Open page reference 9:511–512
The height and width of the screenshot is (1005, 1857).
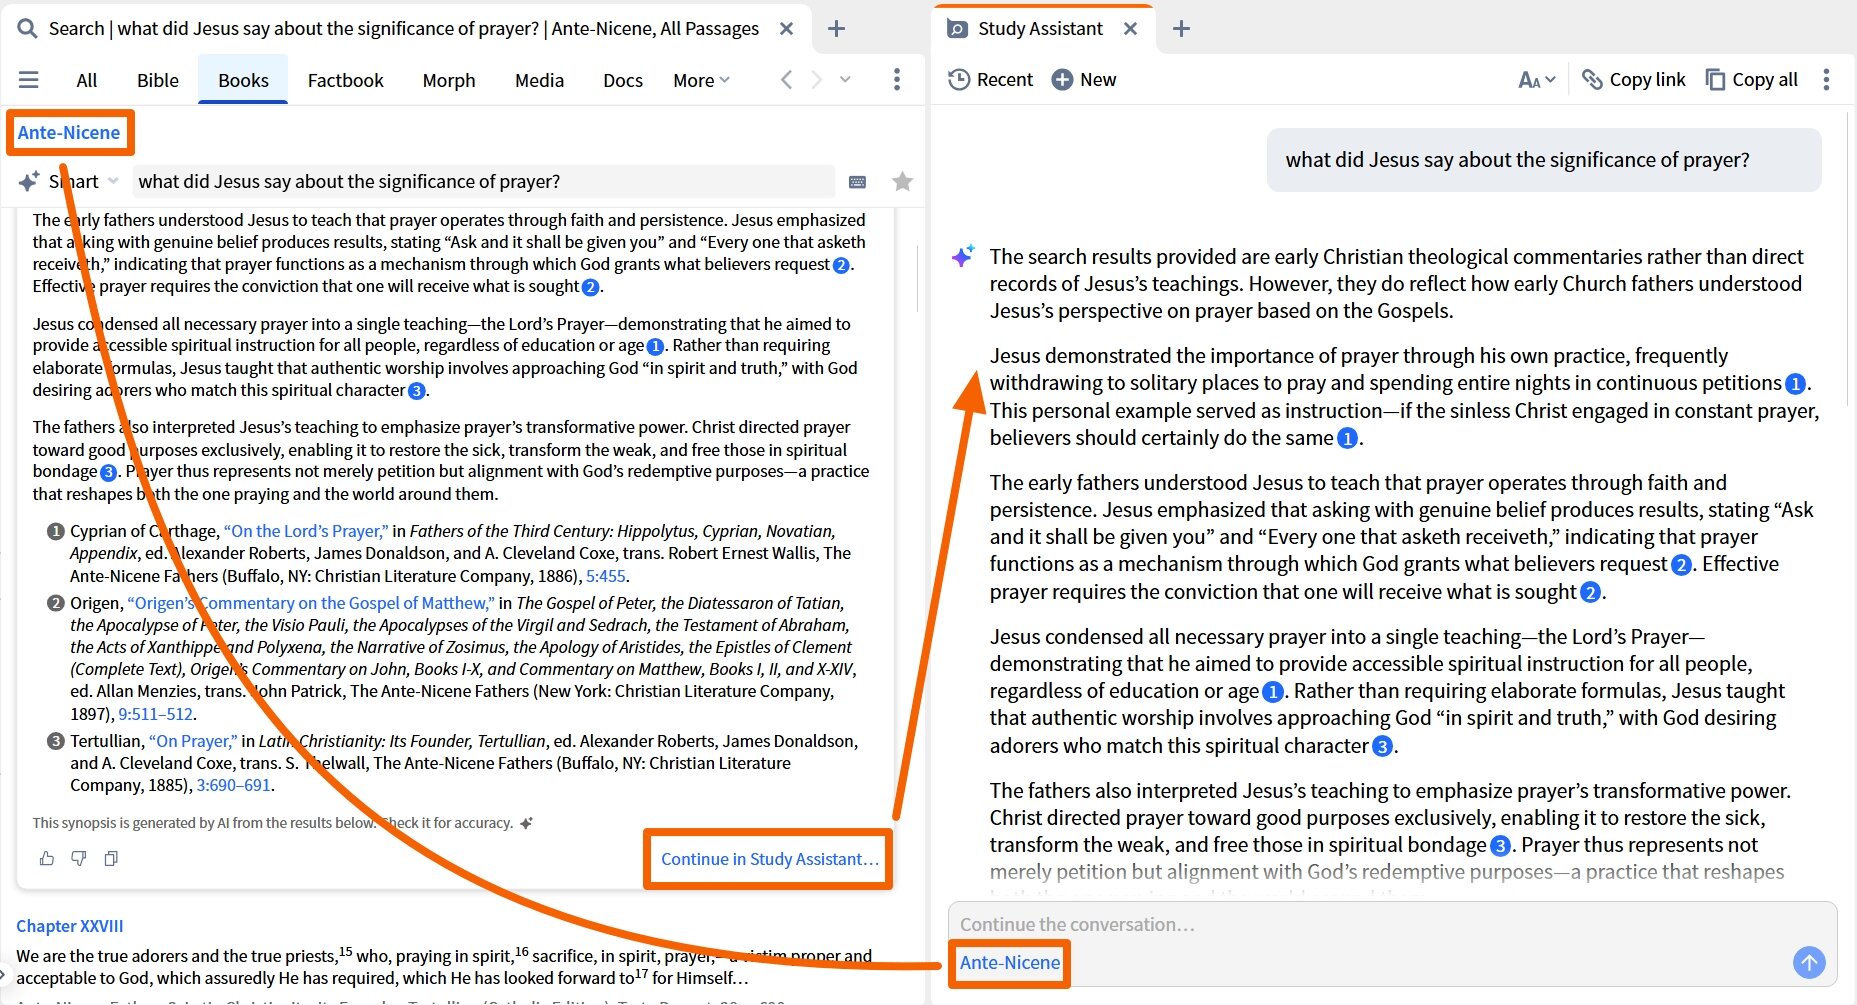pyautogui.click(x=155, y=714)
